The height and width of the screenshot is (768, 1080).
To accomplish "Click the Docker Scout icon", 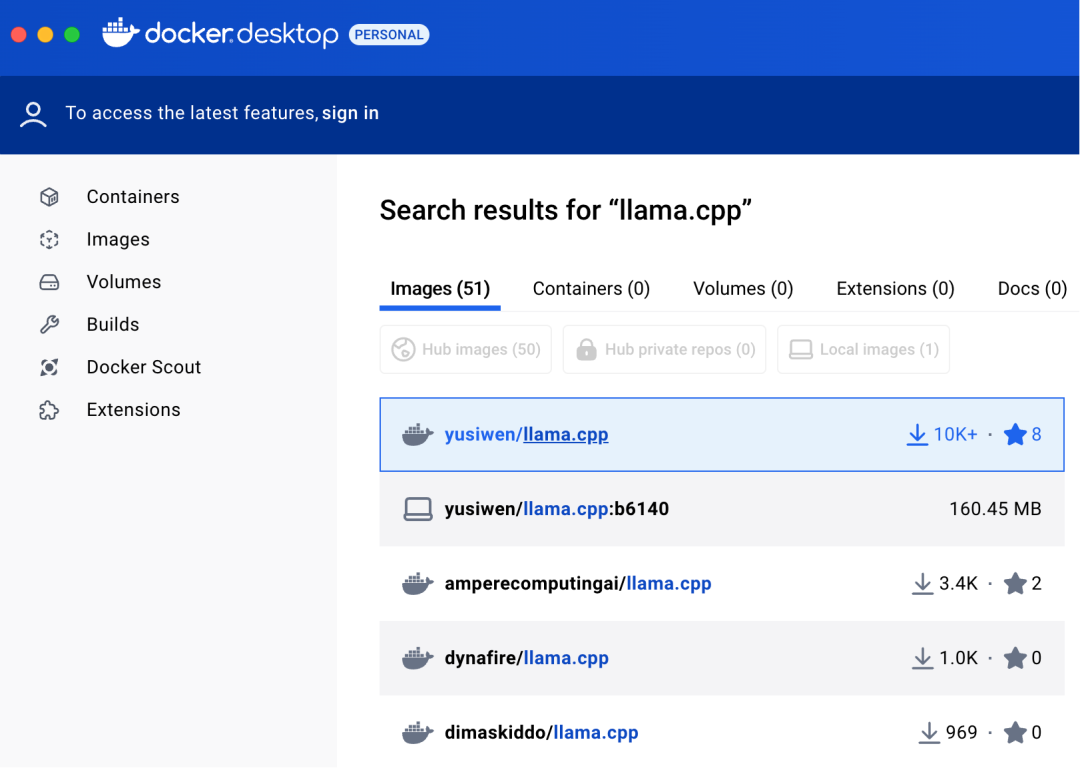I will point(49,367).
